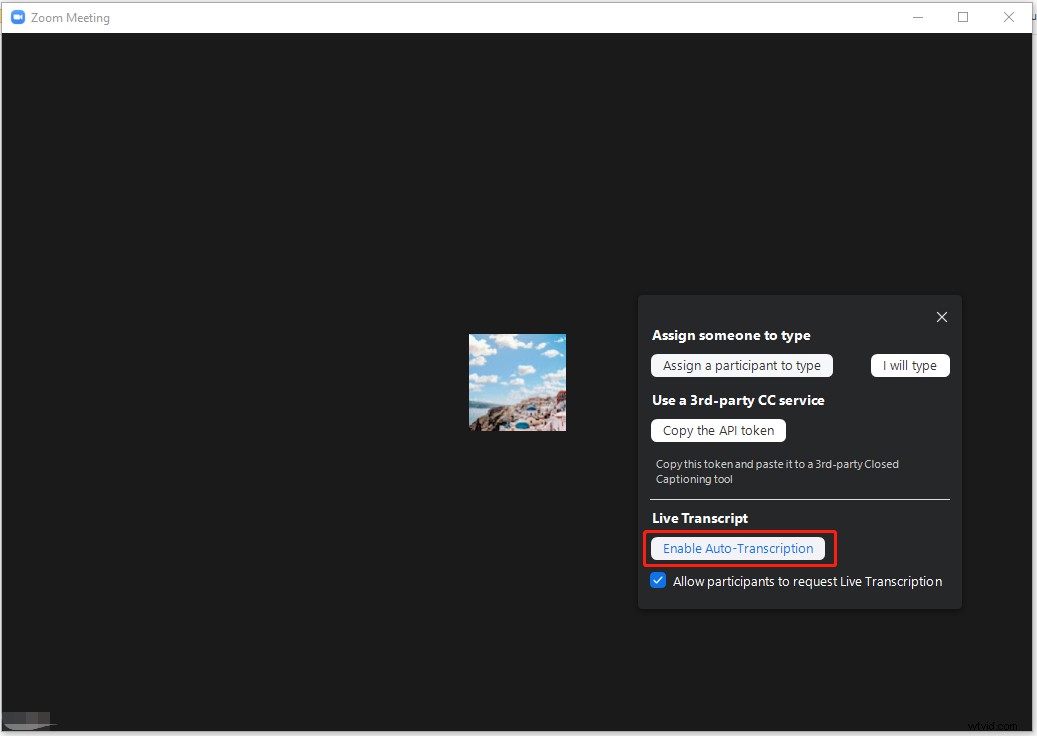Viewport: 1037px width, 736px height.
Task: Click the Live Transcript section heading
Action: tap(699, 518)
